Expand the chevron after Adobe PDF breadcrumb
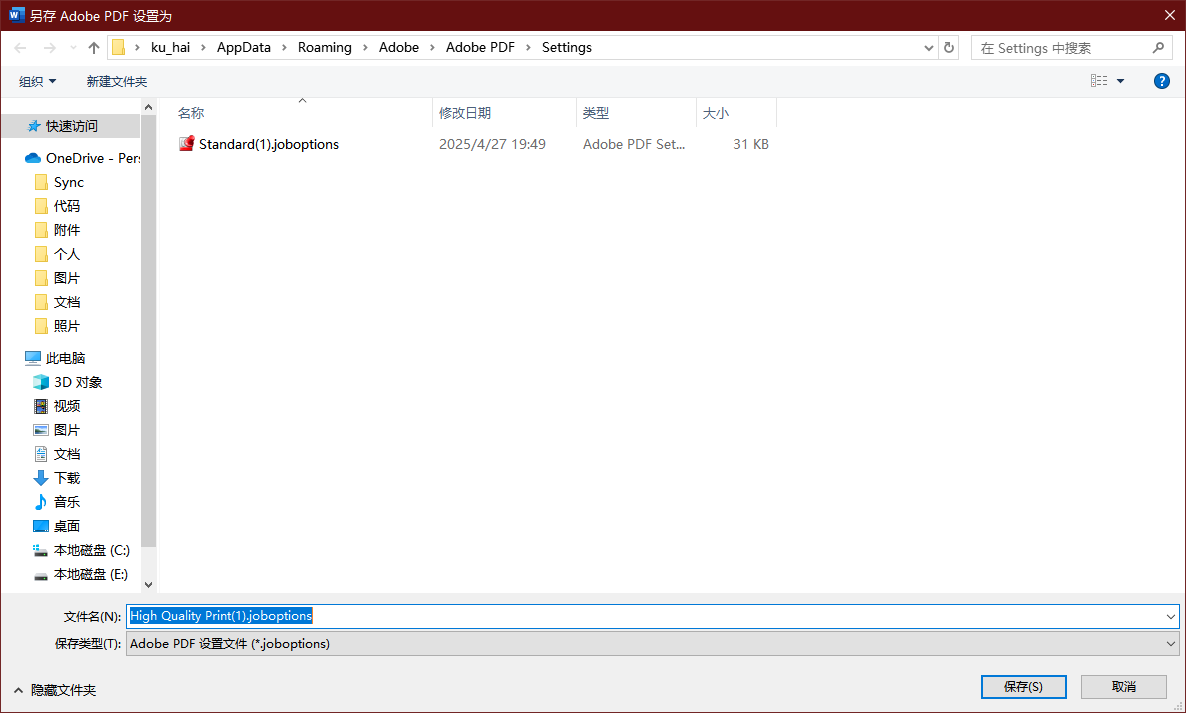1186x713 pixels. 529,48
